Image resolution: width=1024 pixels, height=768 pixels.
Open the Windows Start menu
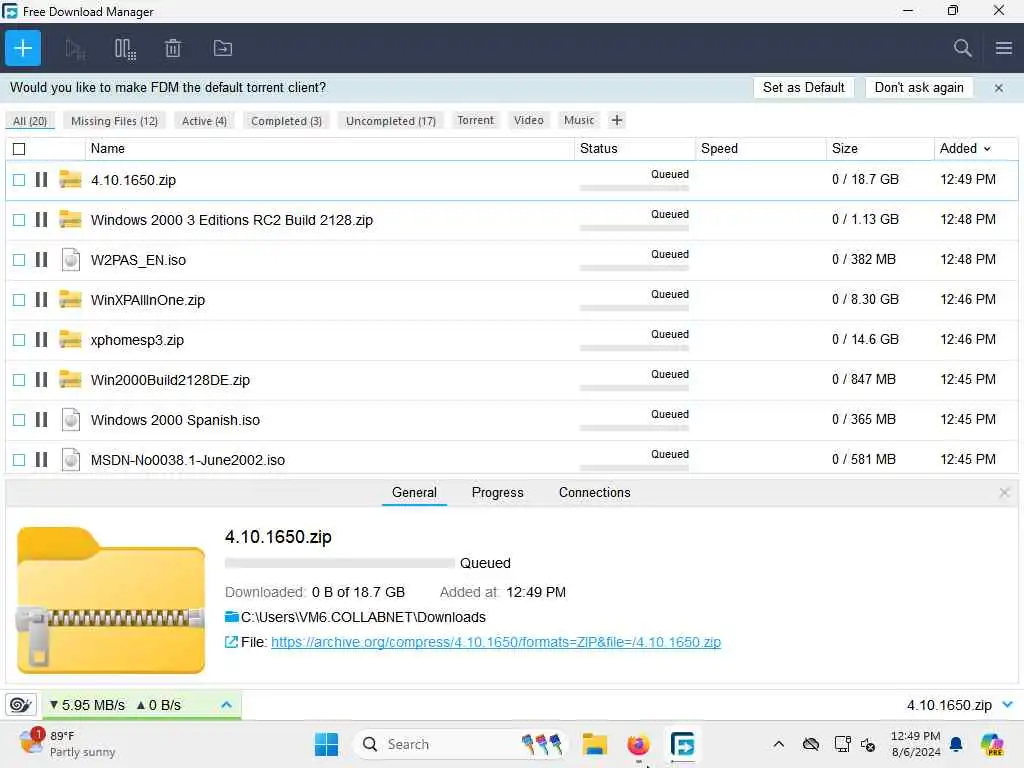[x=326, y=744]
